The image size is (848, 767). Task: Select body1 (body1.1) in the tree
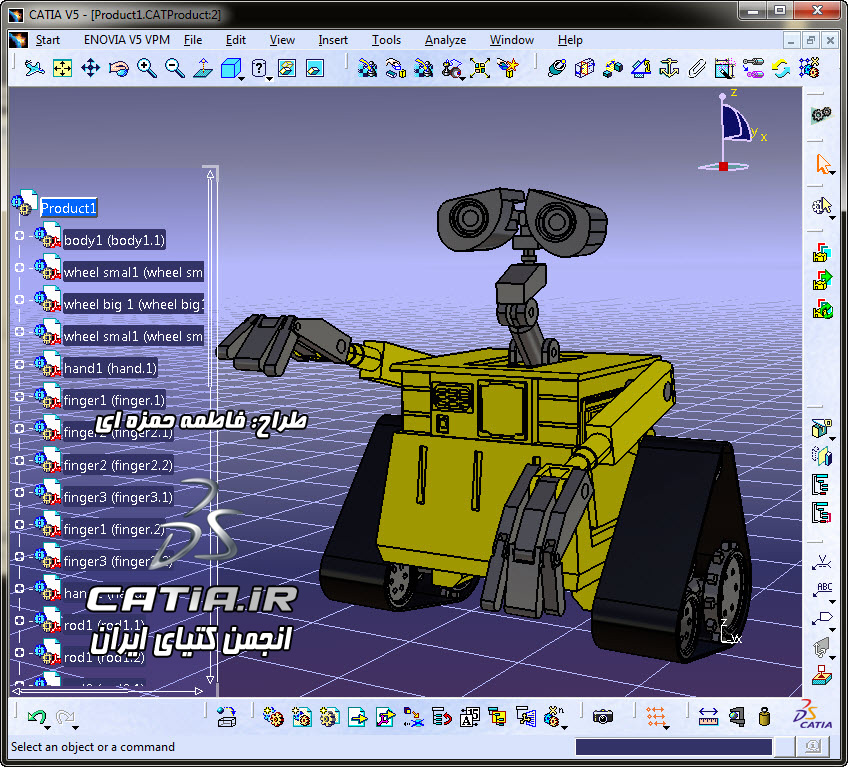pos(114,240)
